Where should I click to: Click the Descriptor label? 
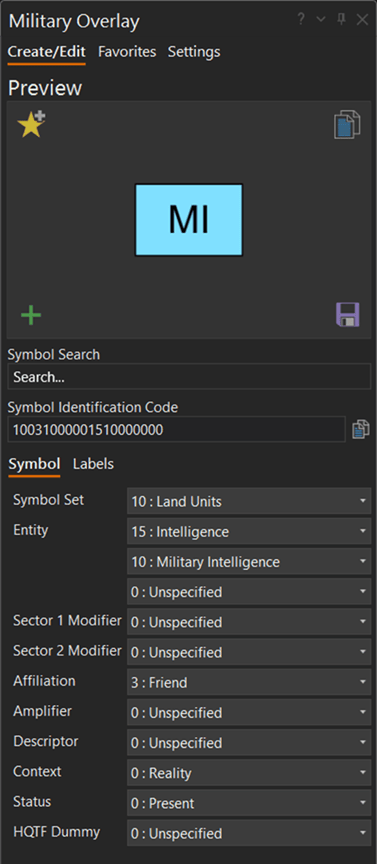46,741
